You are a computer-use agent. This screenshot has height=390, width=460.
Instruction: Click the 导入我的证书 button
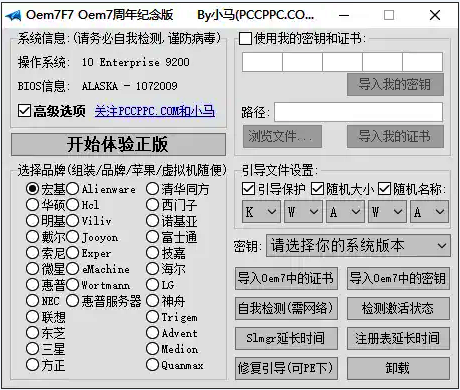(x=395, y=136)
